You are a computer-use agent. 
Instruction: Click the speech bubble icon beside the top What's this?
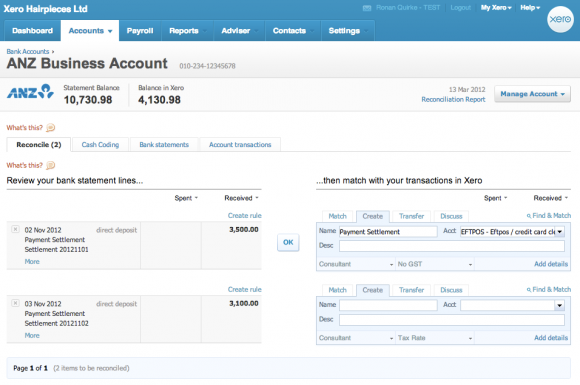pos(51,128)
